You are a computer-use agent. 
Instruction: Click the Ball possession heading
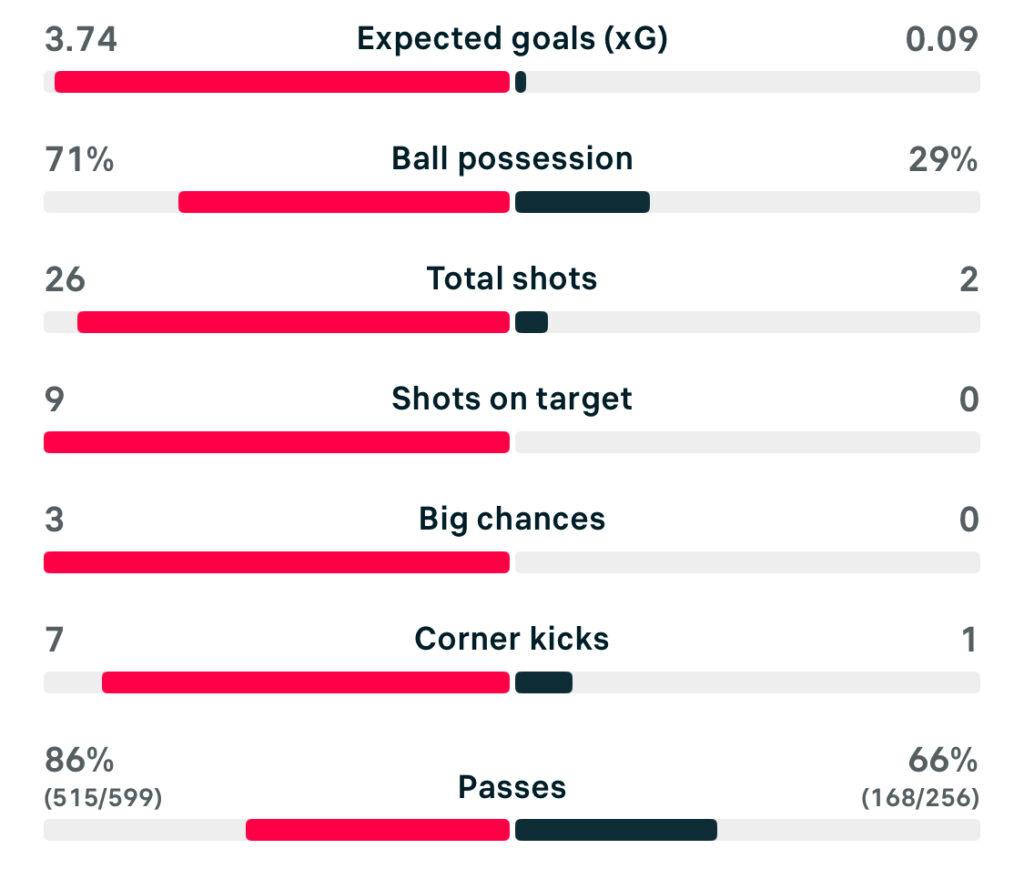512,159
